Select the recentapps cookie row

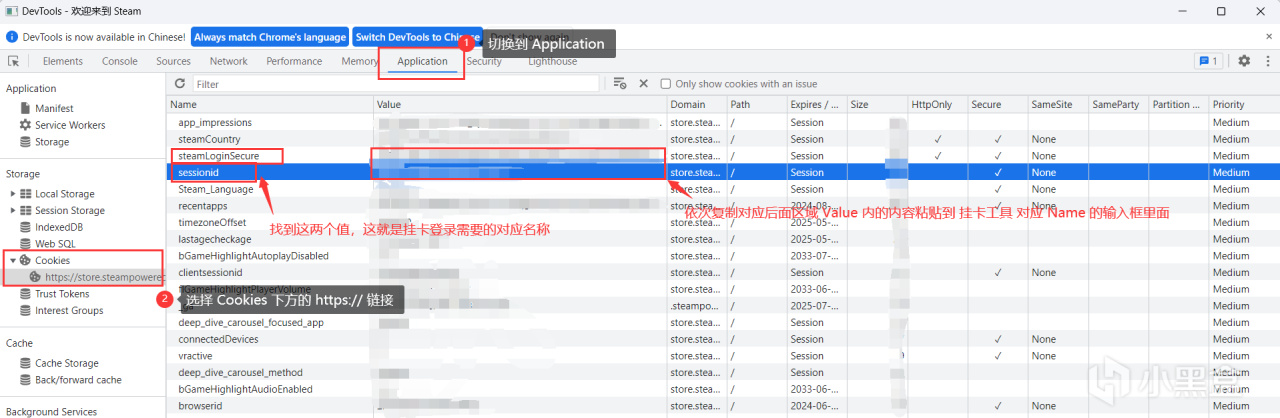point(723,205)
